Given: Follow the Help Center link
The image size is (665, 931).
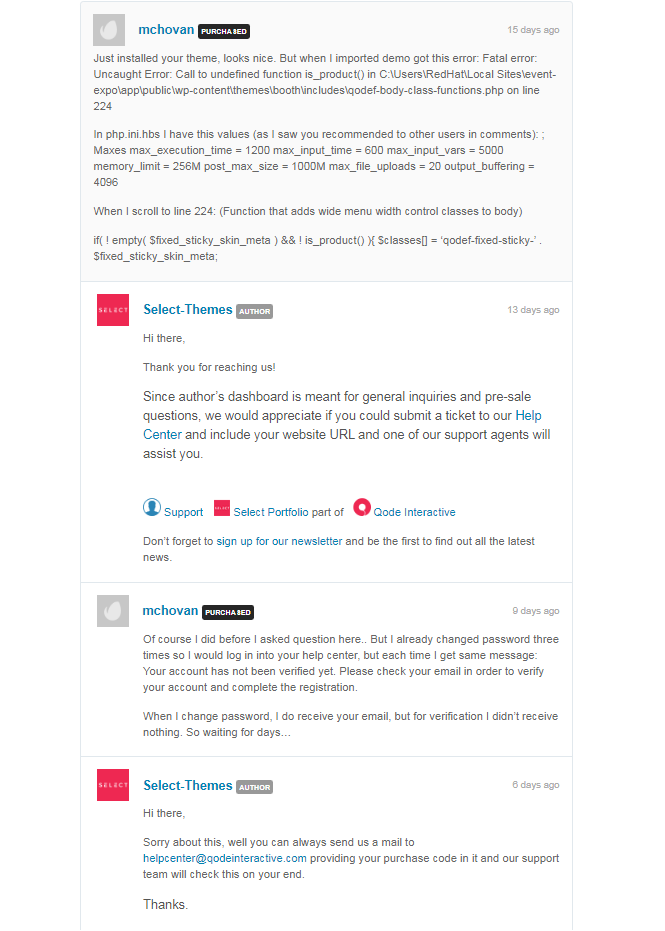Looking at the screenshot, I should click(342, 425).
